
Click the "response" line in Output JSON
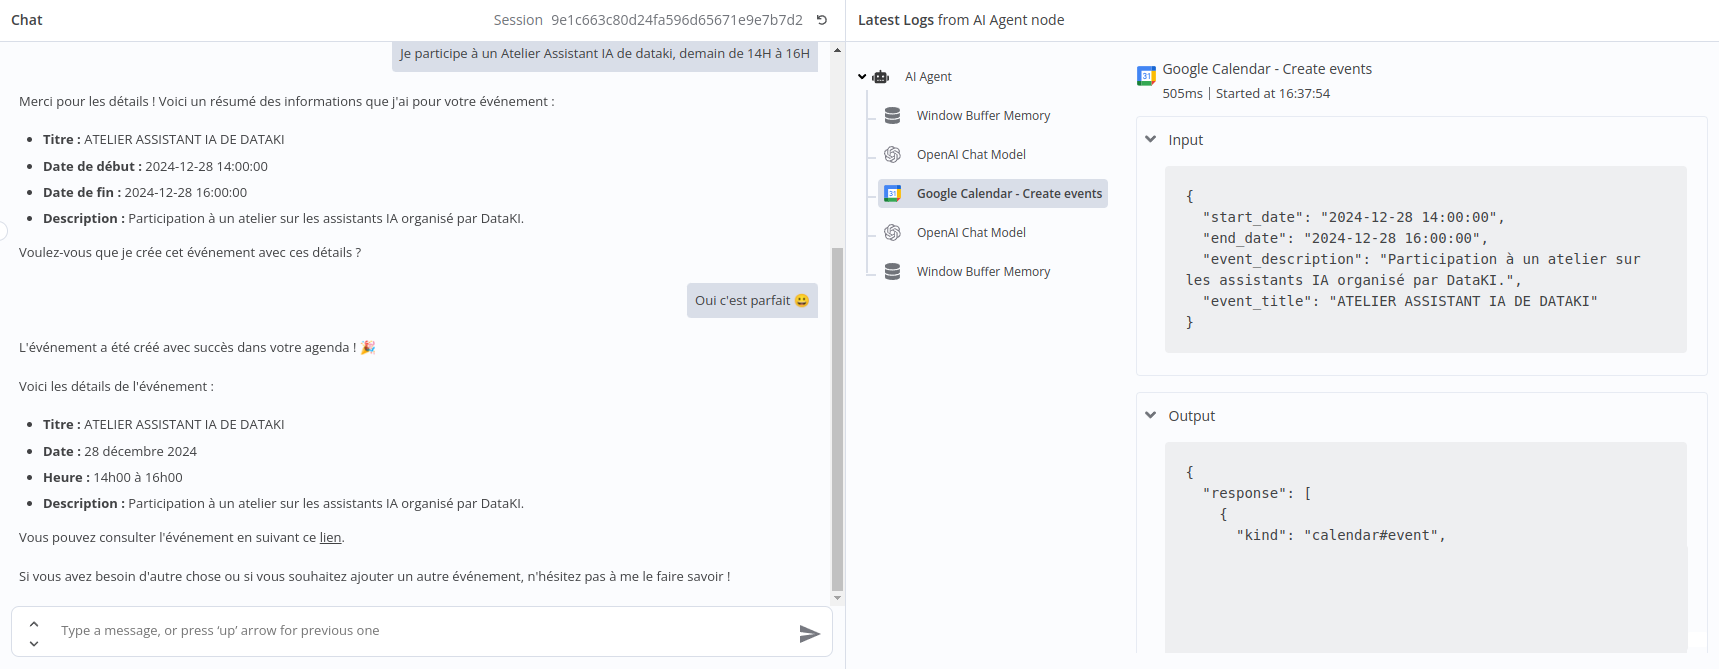coord(1257,493)
